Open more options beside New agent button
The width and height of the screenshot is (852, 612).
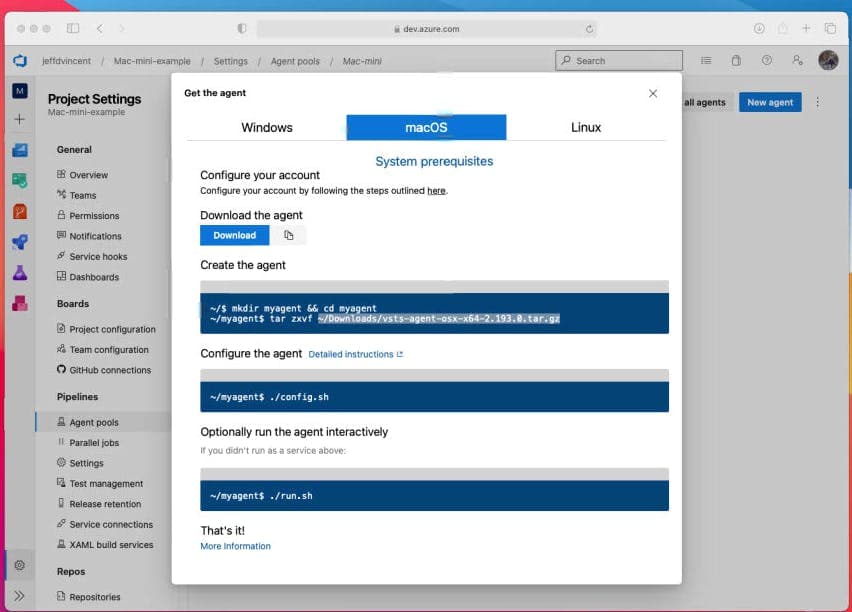point(817,102)
